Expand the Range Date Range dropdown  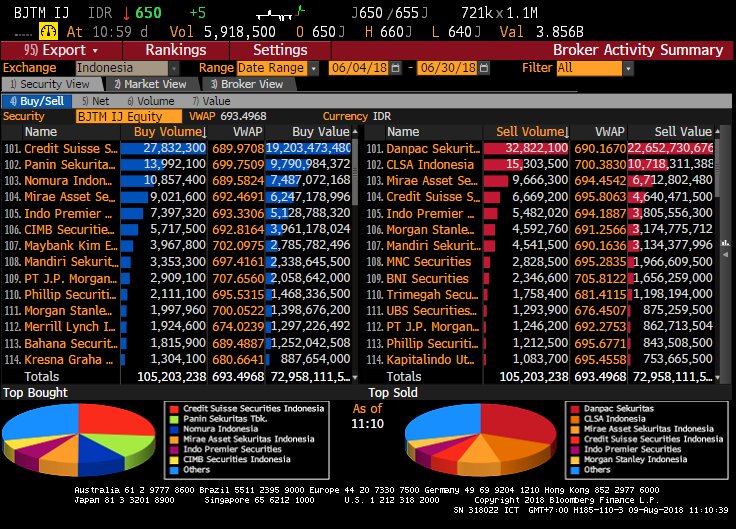click(314, 68)
